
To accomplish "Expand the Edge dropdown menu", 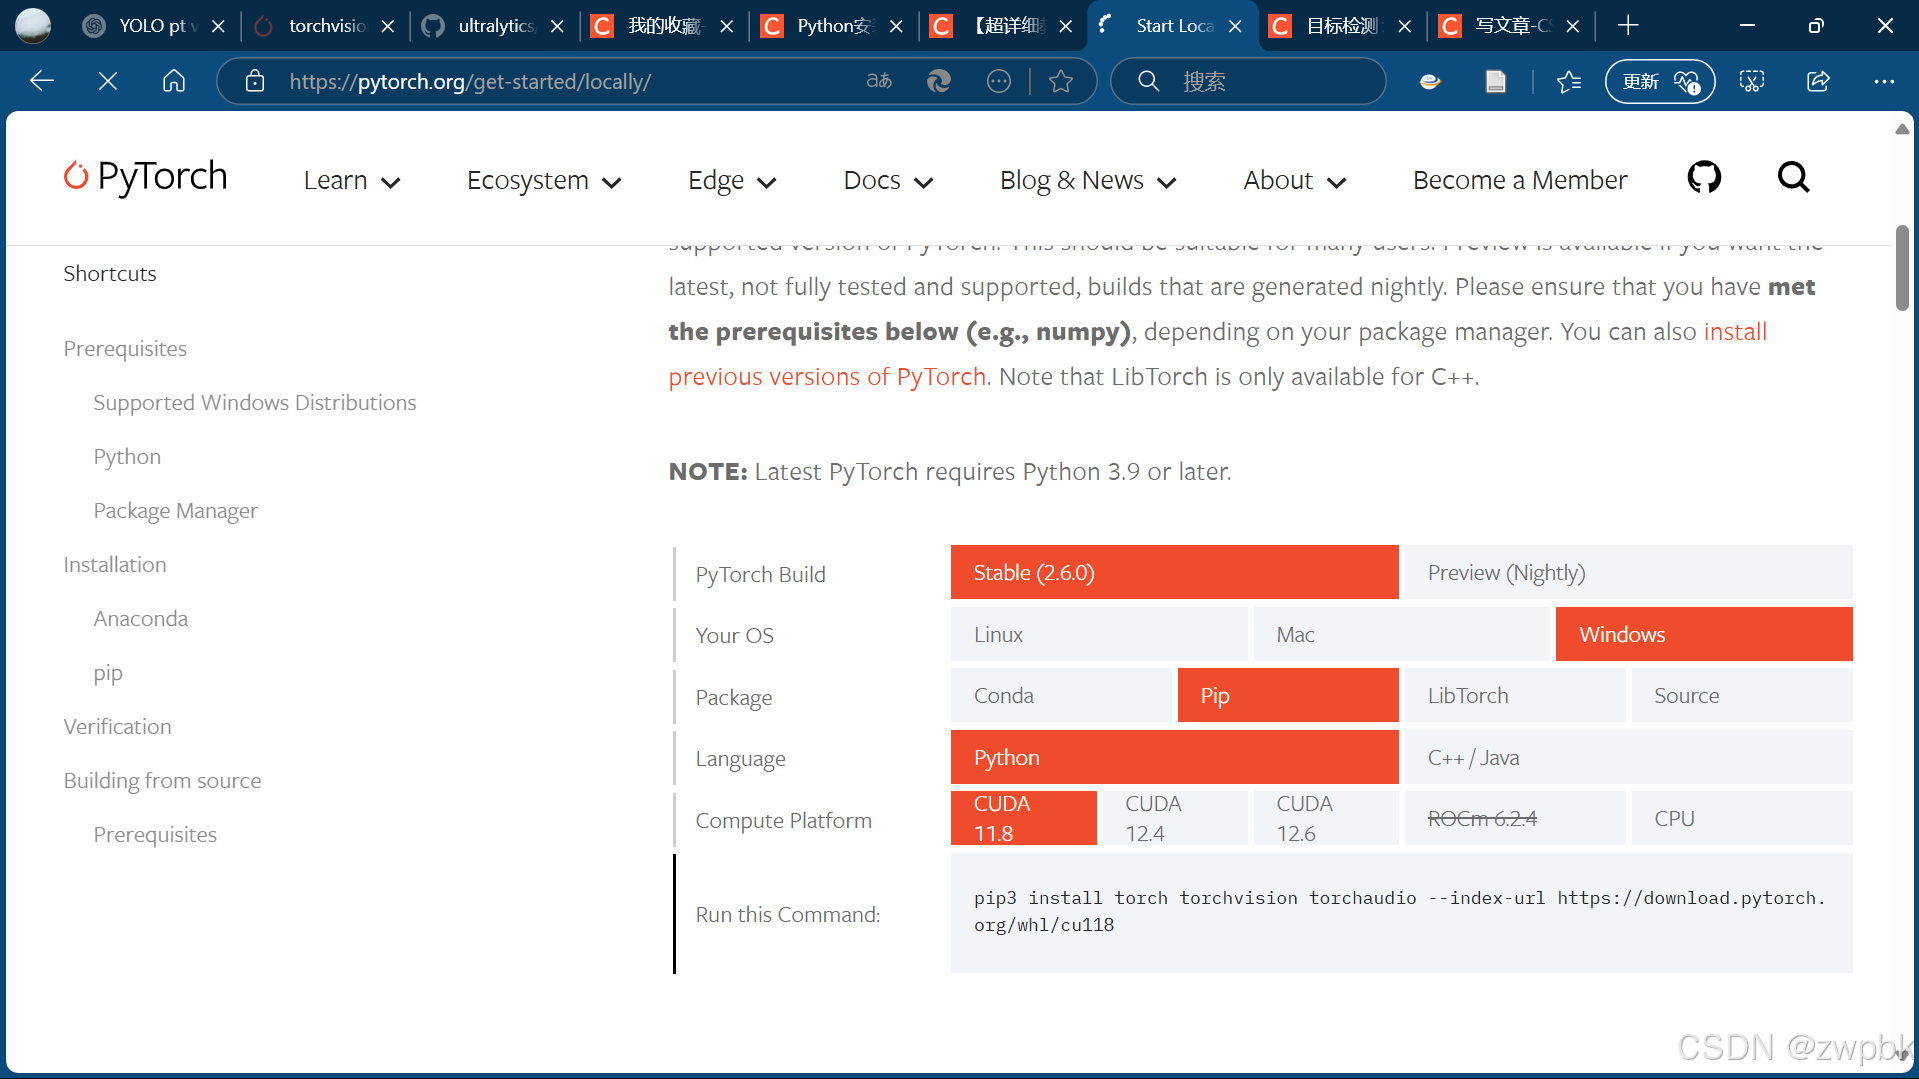I will [732, 180].
